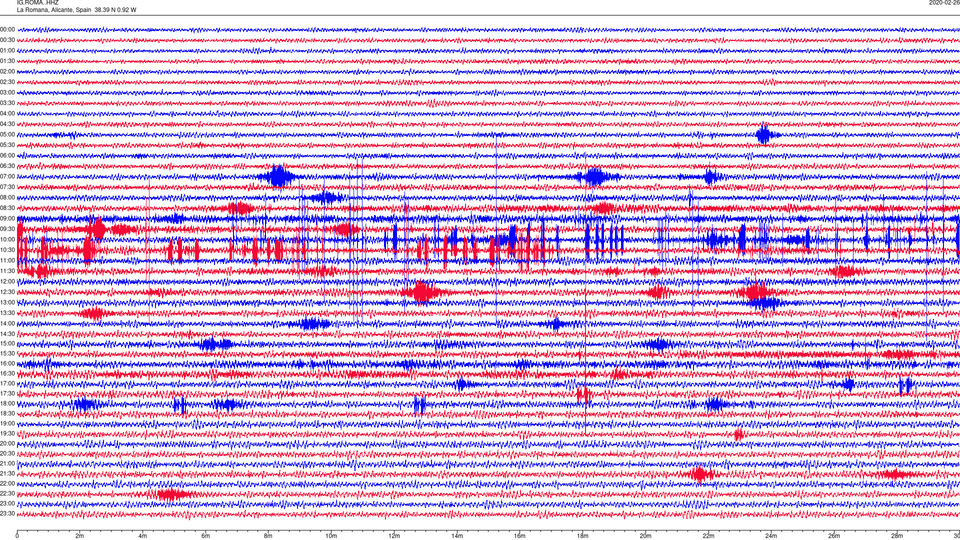This screenshot has height=540, width=960.
Task: Select the 08:00 time row label
Action: tap(7, 198)
